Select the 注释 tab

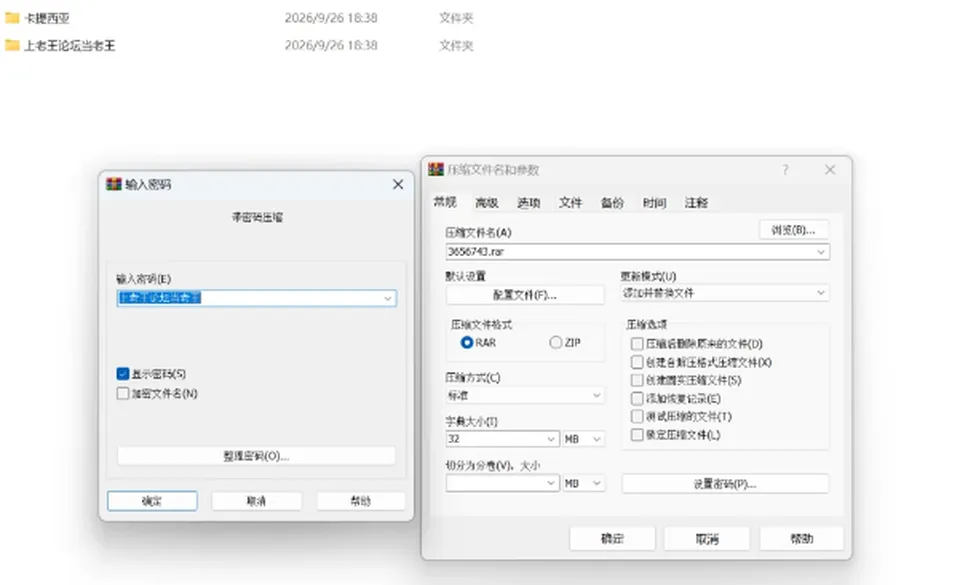[696, 203]
